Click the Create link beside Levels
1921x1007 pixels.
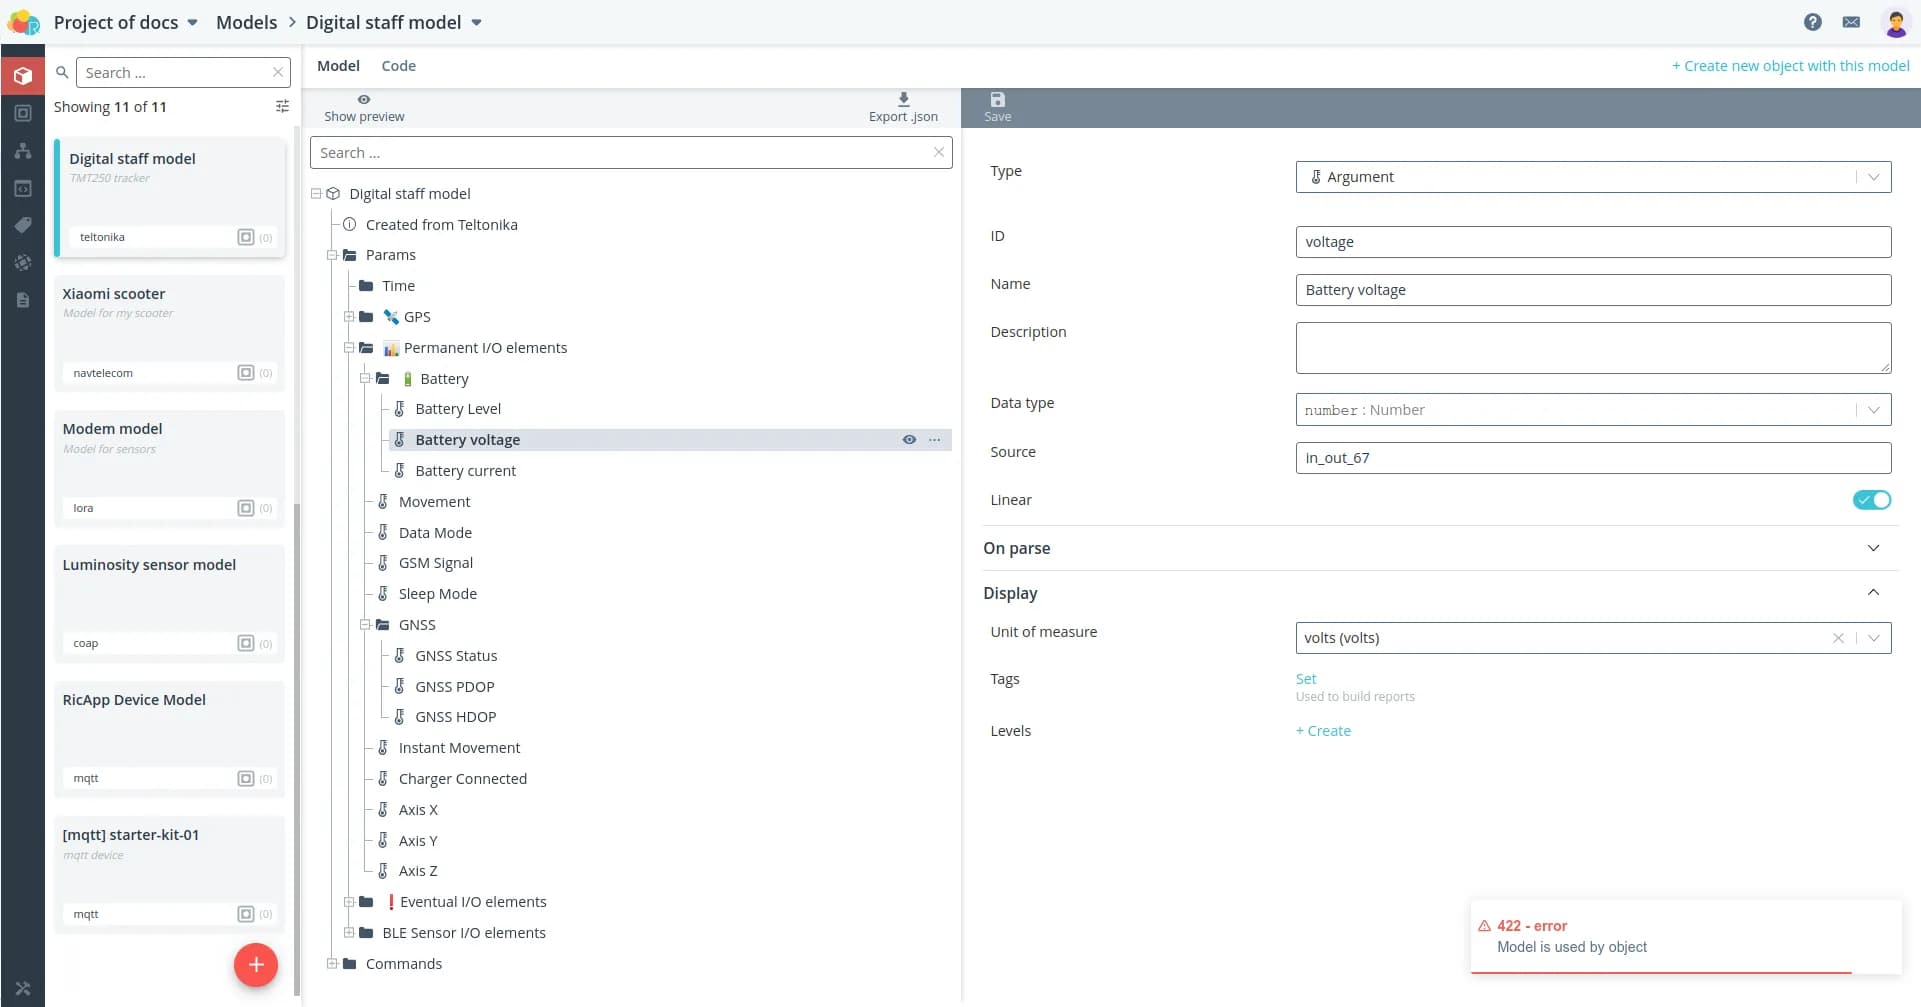click(x=1323, y=731)
